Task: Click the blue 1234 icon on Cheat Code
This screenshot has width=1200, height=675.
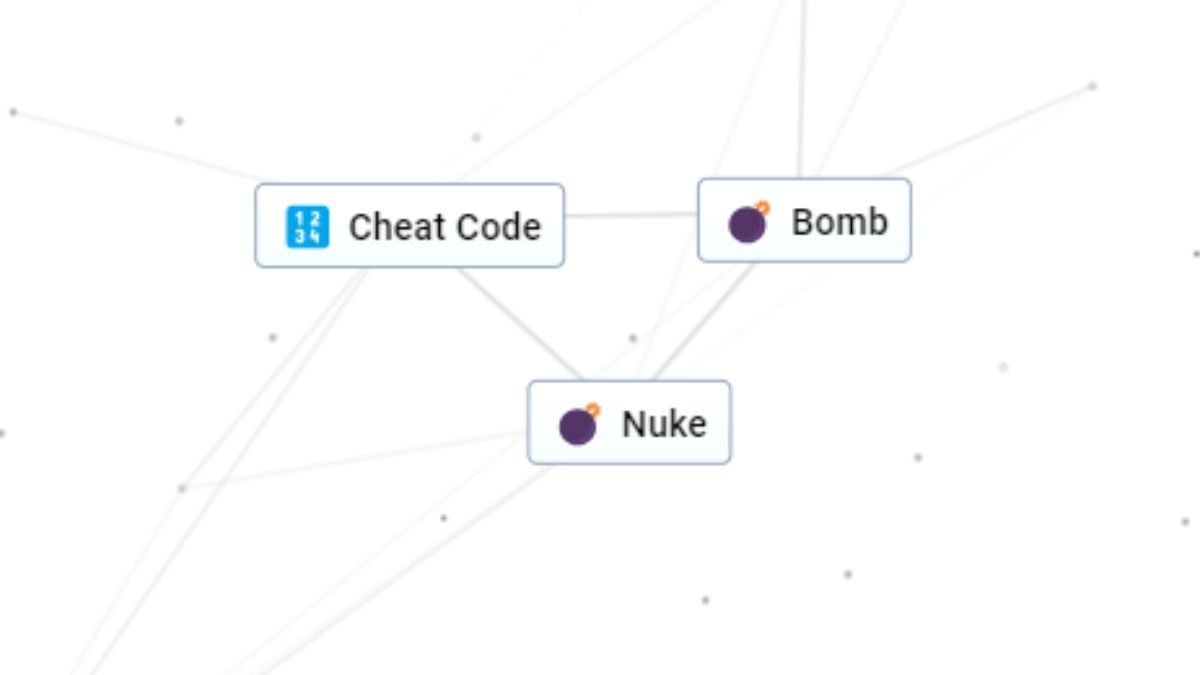Action: (307, 227)
